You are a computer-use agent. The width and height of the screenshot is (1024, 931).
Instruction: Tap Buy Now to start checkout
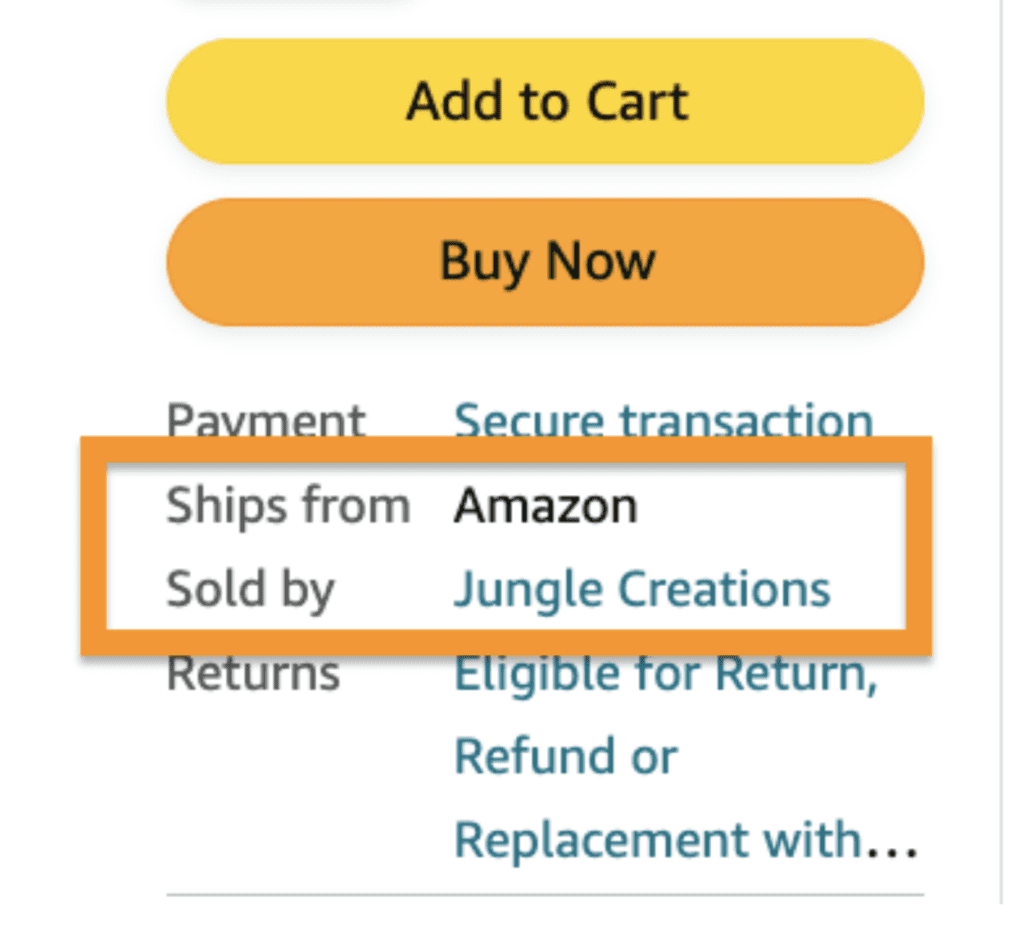pyautogui.click(x=546, y=262)
